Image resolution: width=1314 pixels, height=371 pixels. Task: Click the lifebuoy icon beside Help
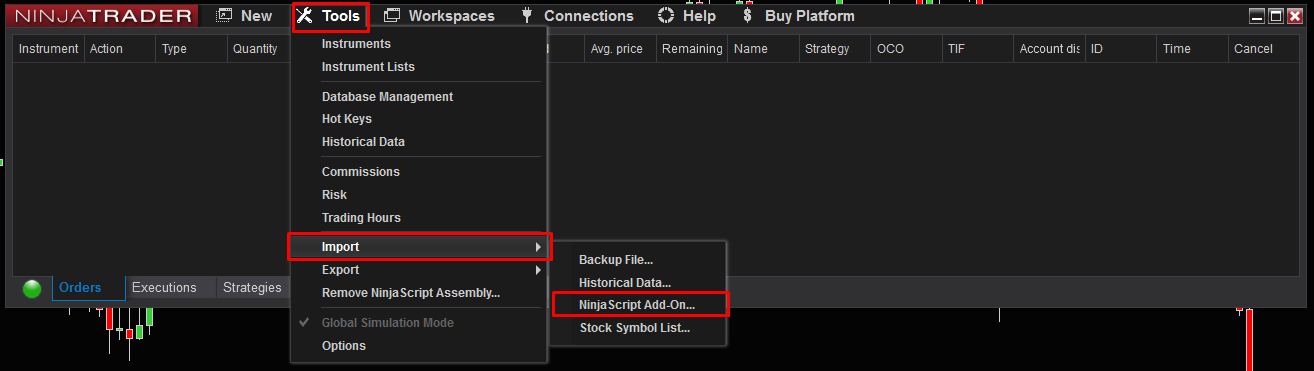pyautogui.click(x=666, y=16)
